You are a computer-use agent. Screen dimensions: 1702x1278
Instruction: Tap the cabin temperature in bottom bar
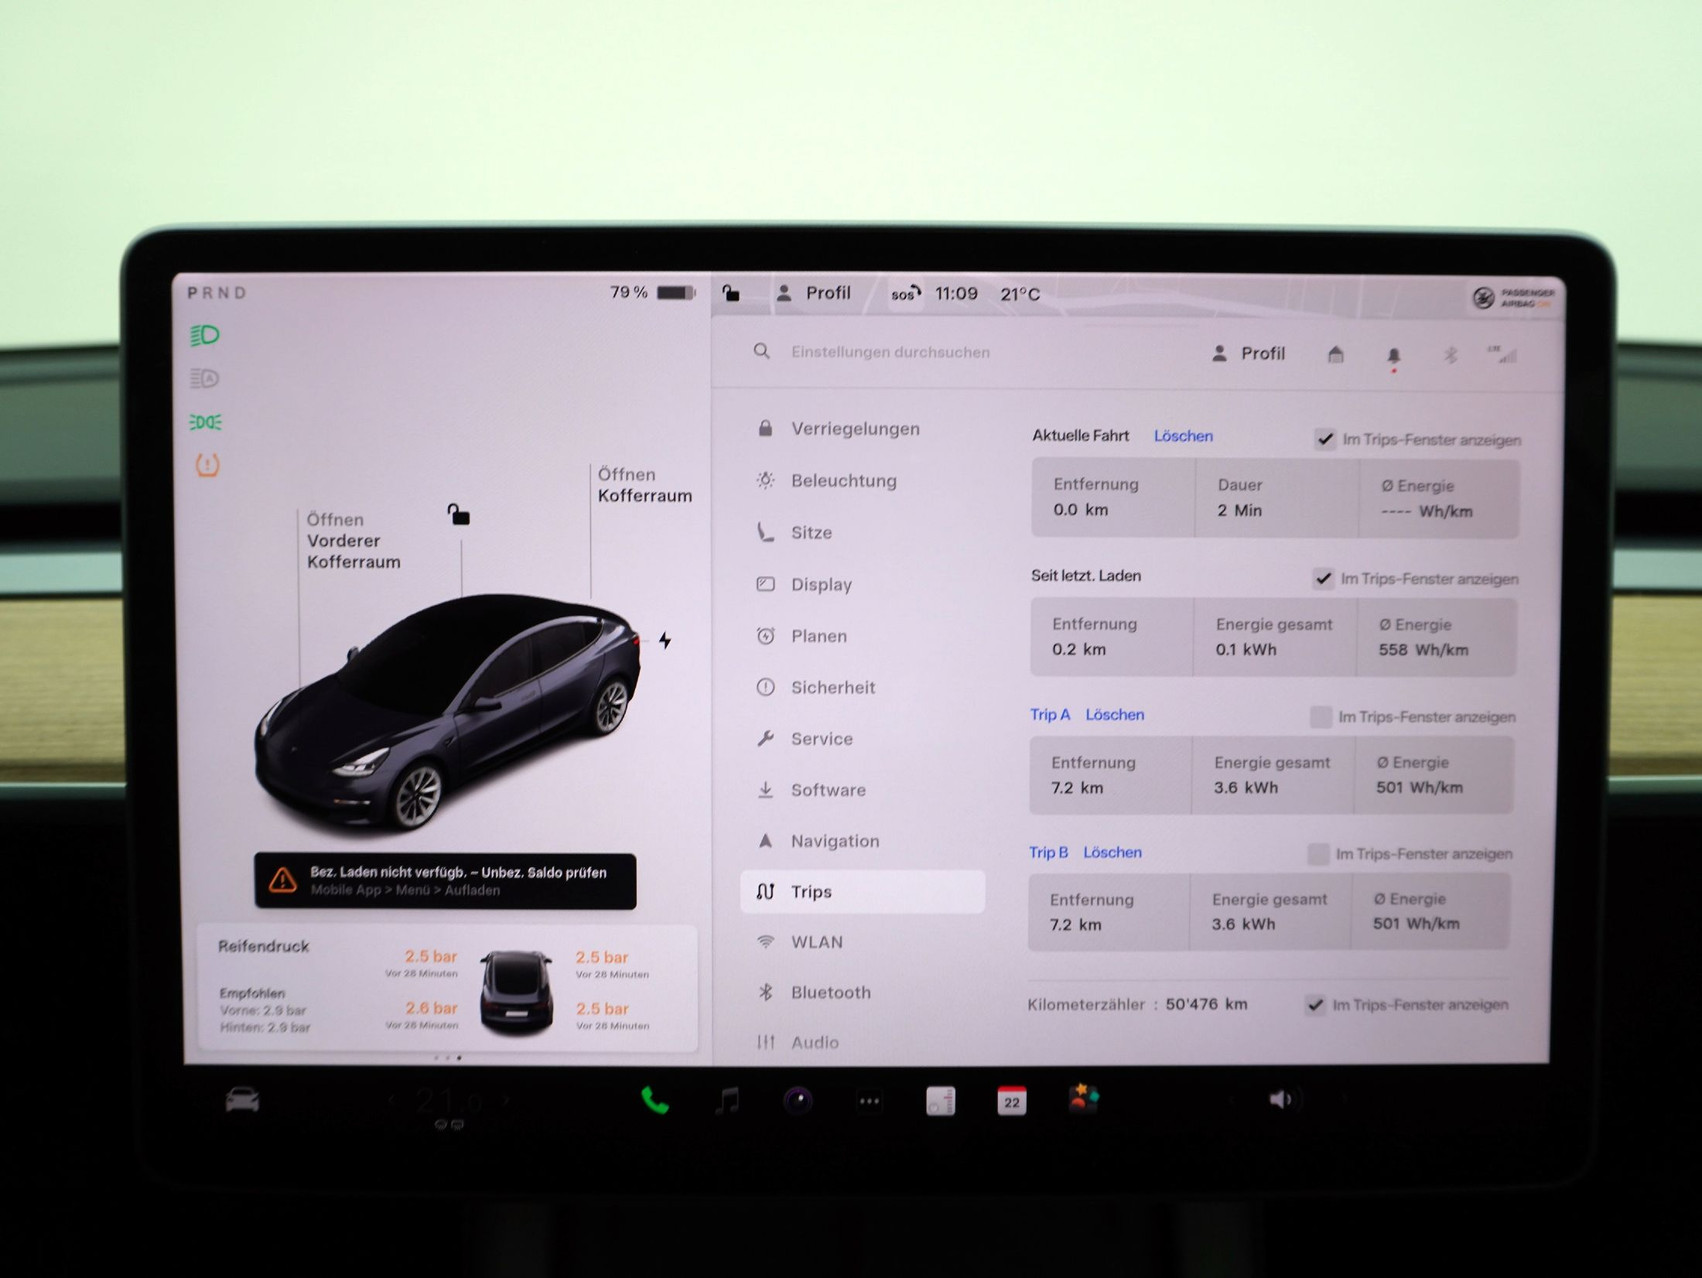tap(450, 1100)
